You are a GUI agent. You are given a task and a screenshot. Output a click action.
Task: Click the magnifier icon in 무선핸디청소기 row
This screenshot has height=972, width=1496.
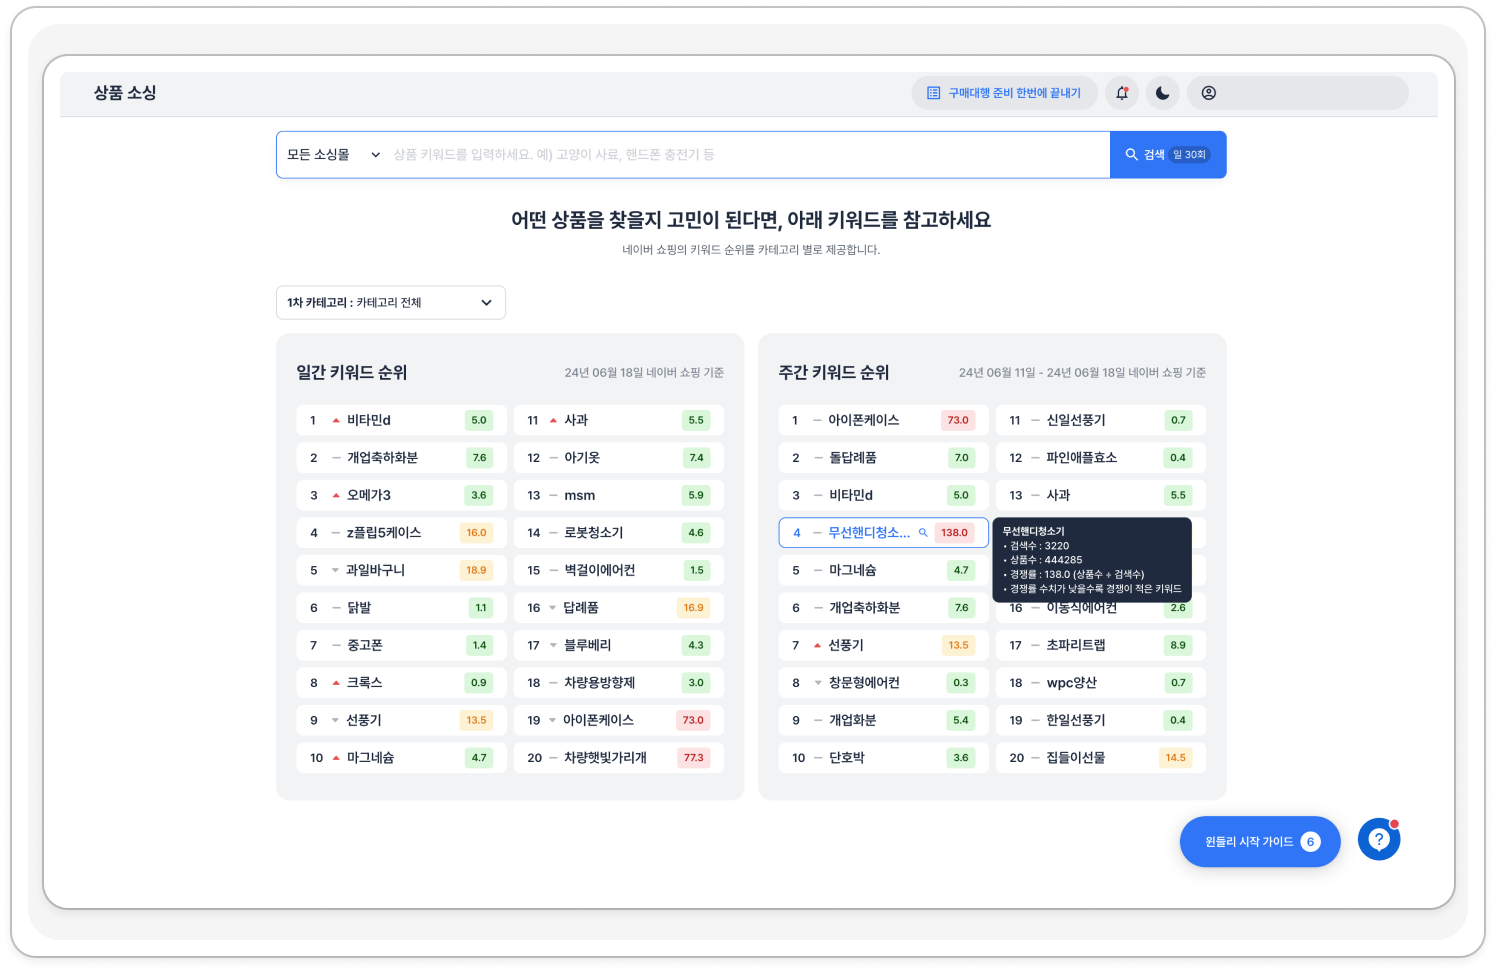(923, 533)
